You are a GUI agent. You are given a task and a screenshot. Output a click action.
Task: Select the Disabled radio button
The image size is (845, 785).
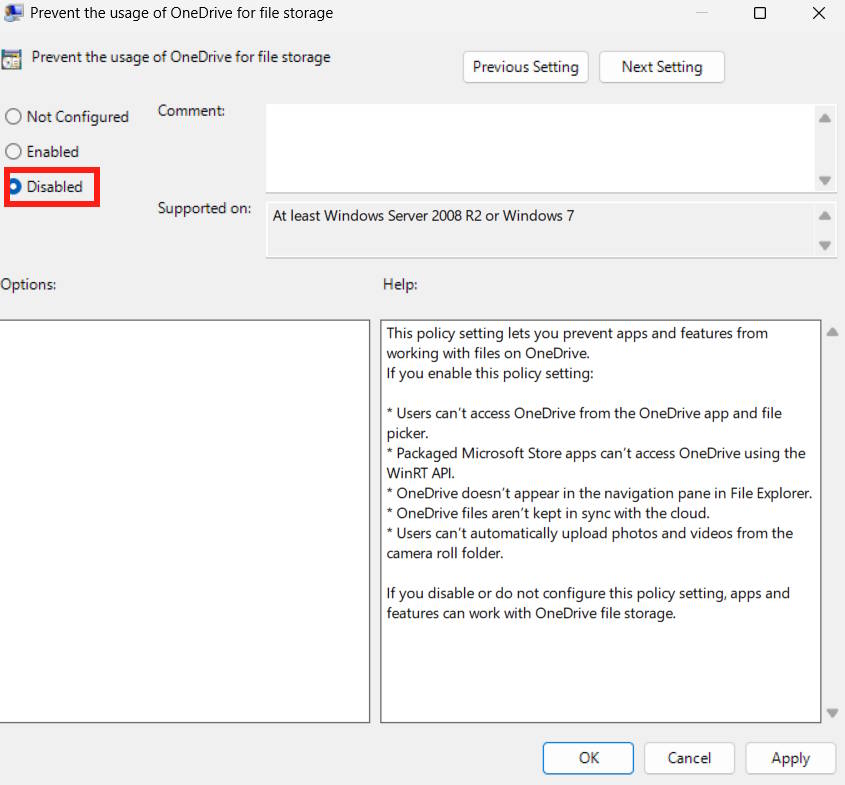point(15,187)
